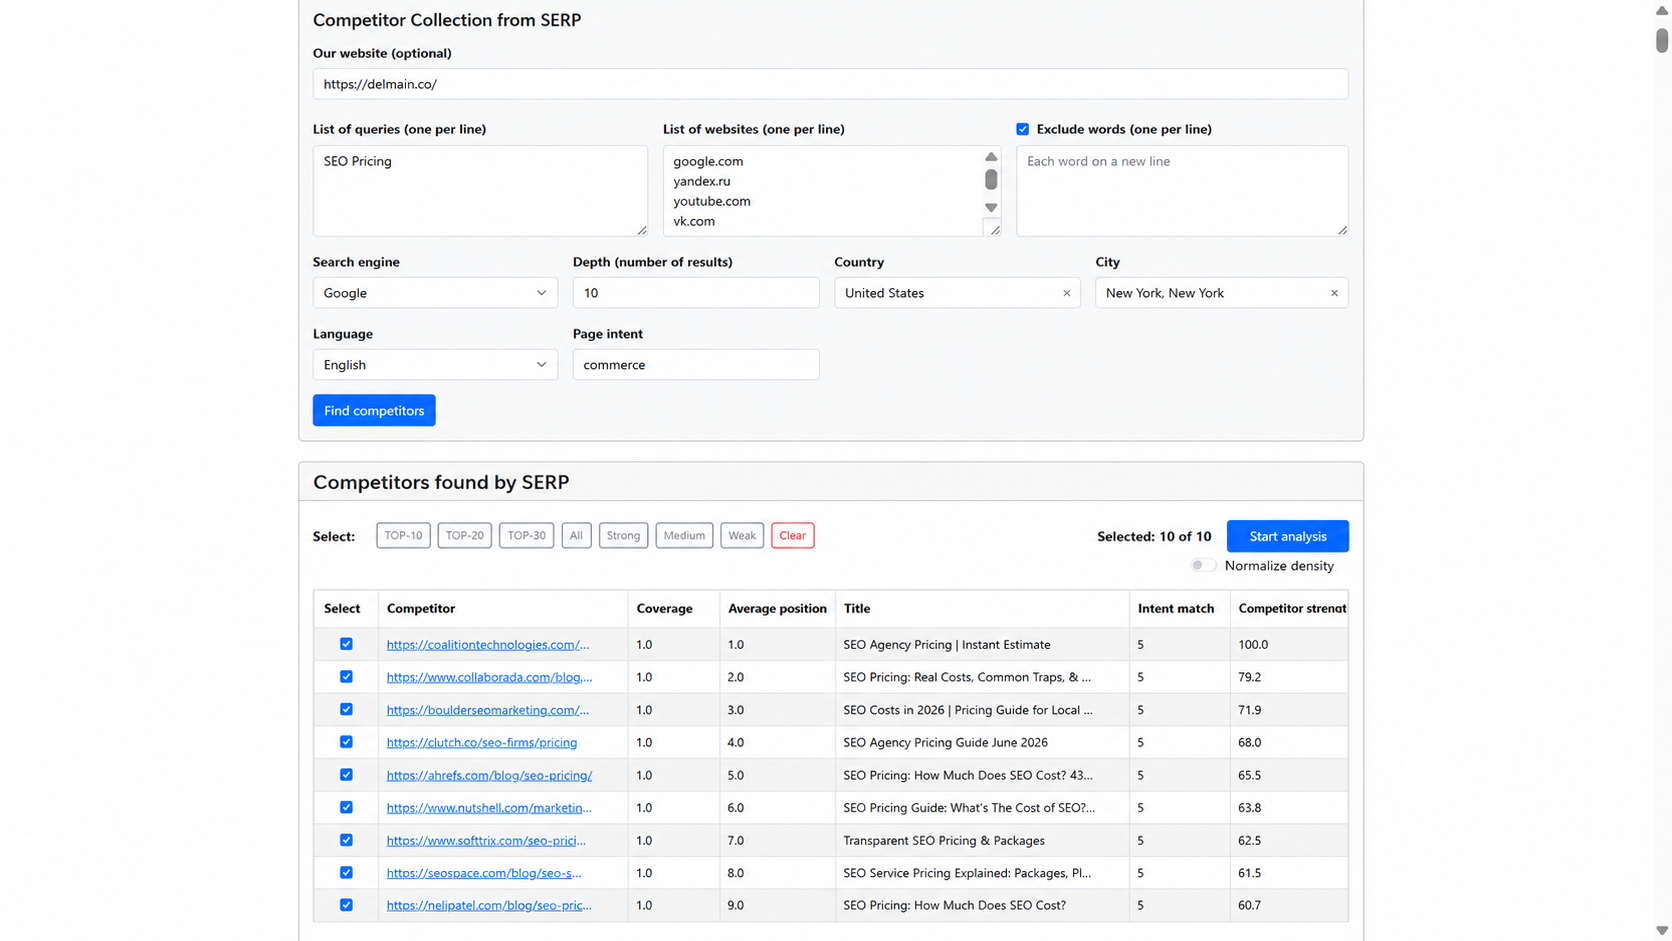The width and height of the screenshot is (1672, 941).
Task: Clear the City field's x icon
Action: coord(1334,293)
